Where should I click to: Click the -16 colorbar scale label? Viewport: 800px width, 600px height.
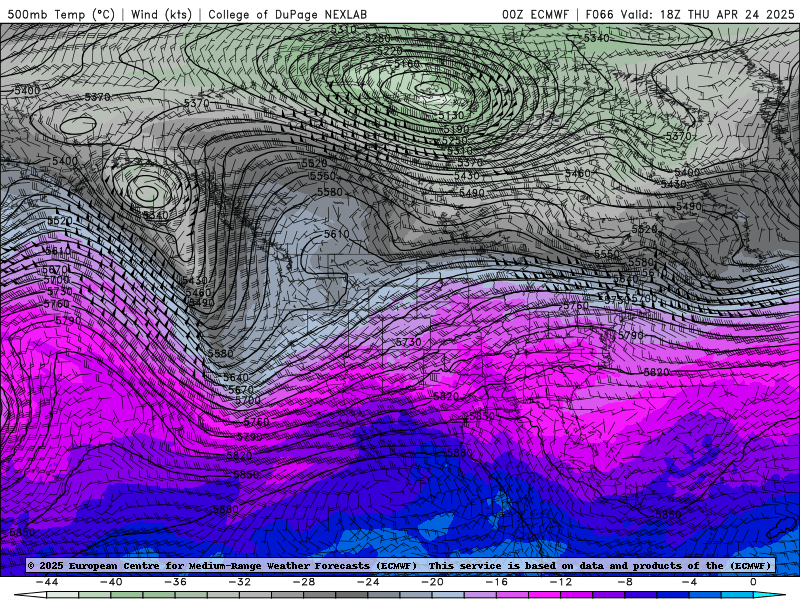(x=497, y=582)
